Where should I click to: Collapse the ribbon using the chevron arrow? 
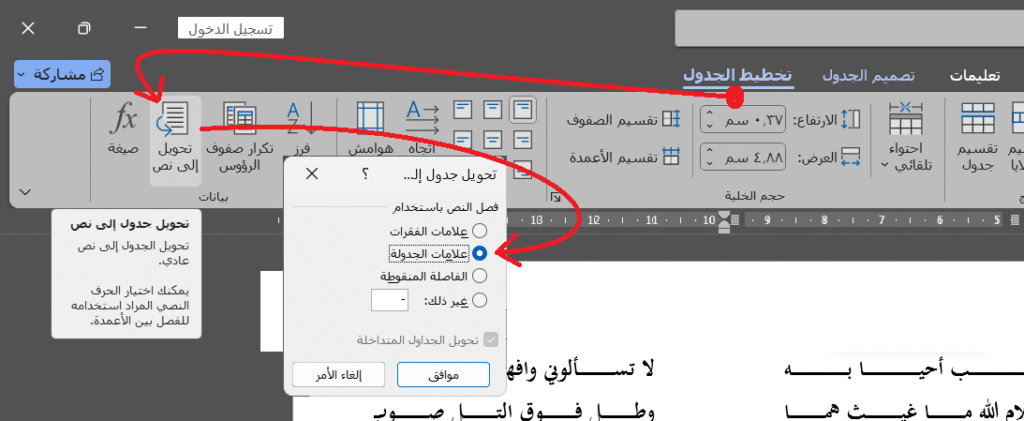point(26,191)
